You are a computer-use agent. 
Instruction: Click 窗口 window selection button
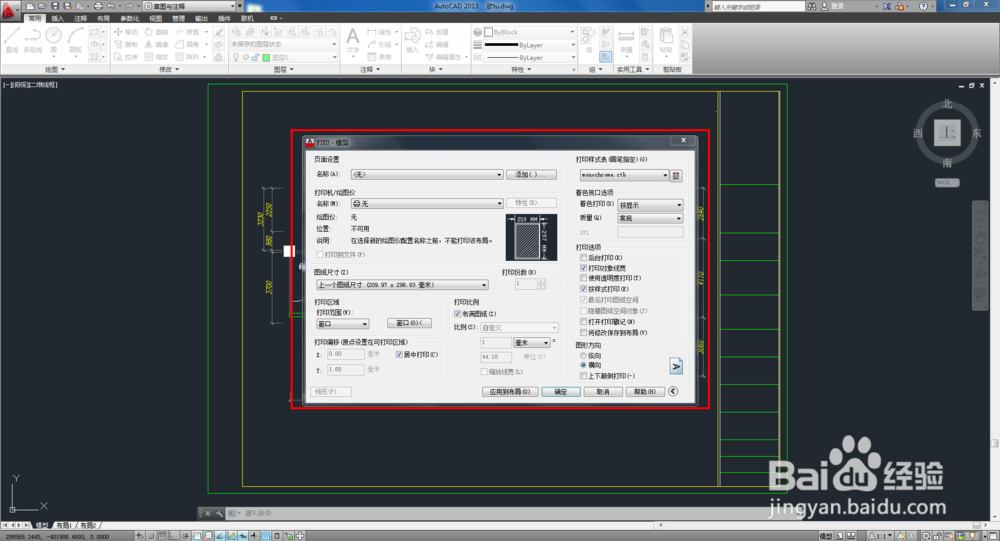click(x=409, y=323)
